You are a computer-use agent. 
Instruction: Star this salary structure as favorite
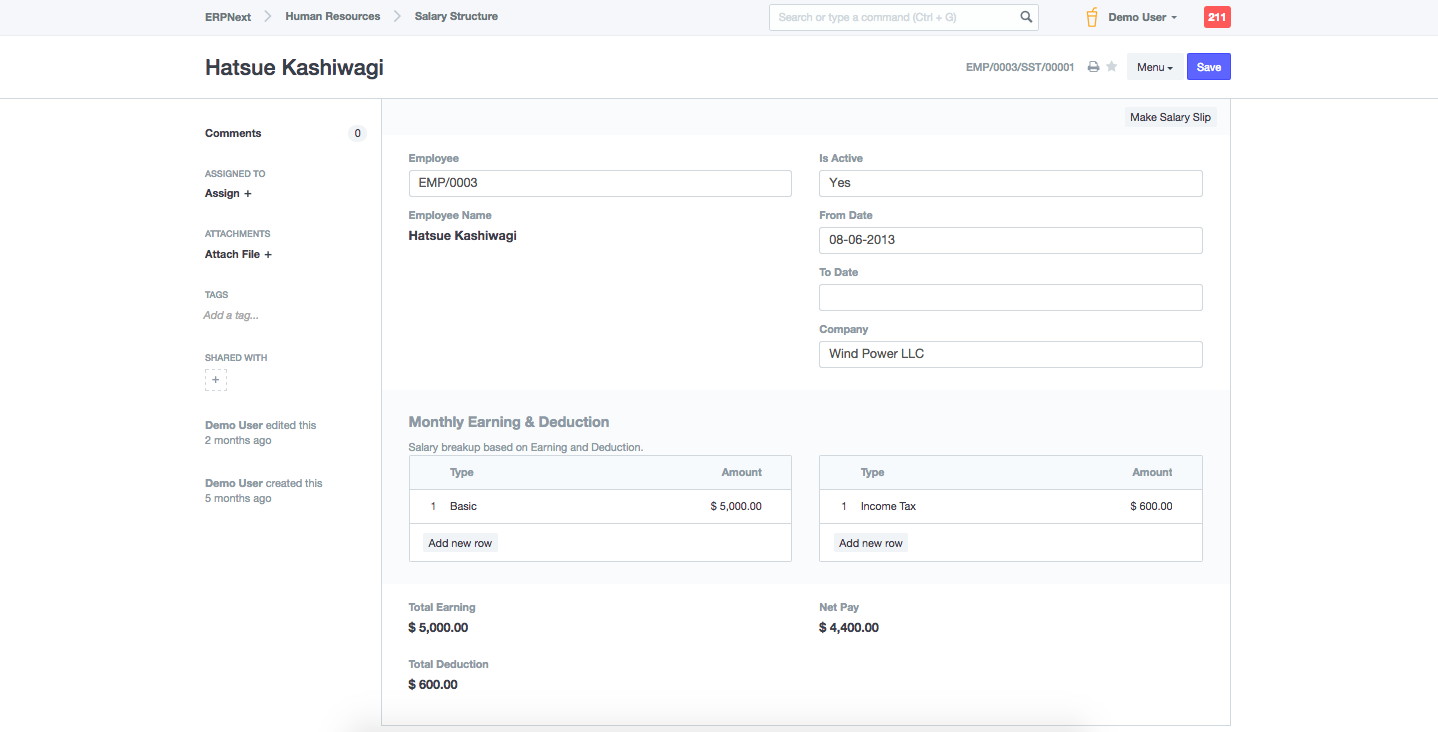pyautogui.click(x=1111, y=67)
